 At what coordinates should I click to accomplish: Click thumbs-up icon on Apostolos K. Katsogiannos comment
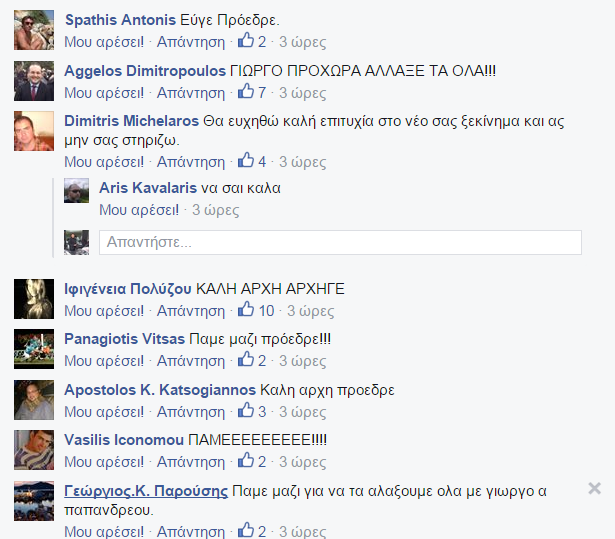tap(246, 410)
